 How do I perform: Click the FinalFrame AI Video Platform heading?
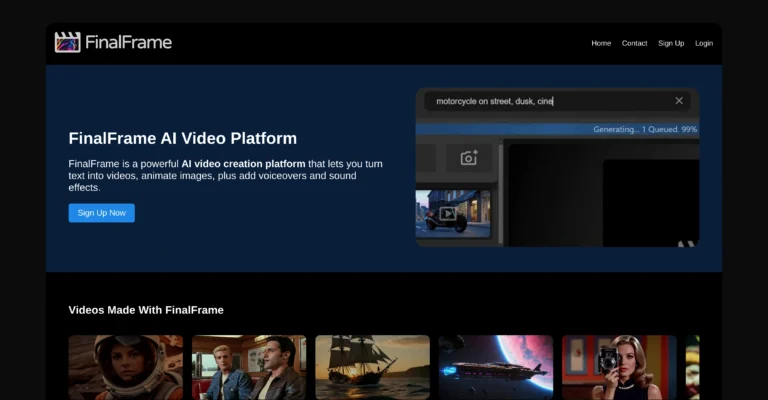pyautogui.click(x=183, y=139)
